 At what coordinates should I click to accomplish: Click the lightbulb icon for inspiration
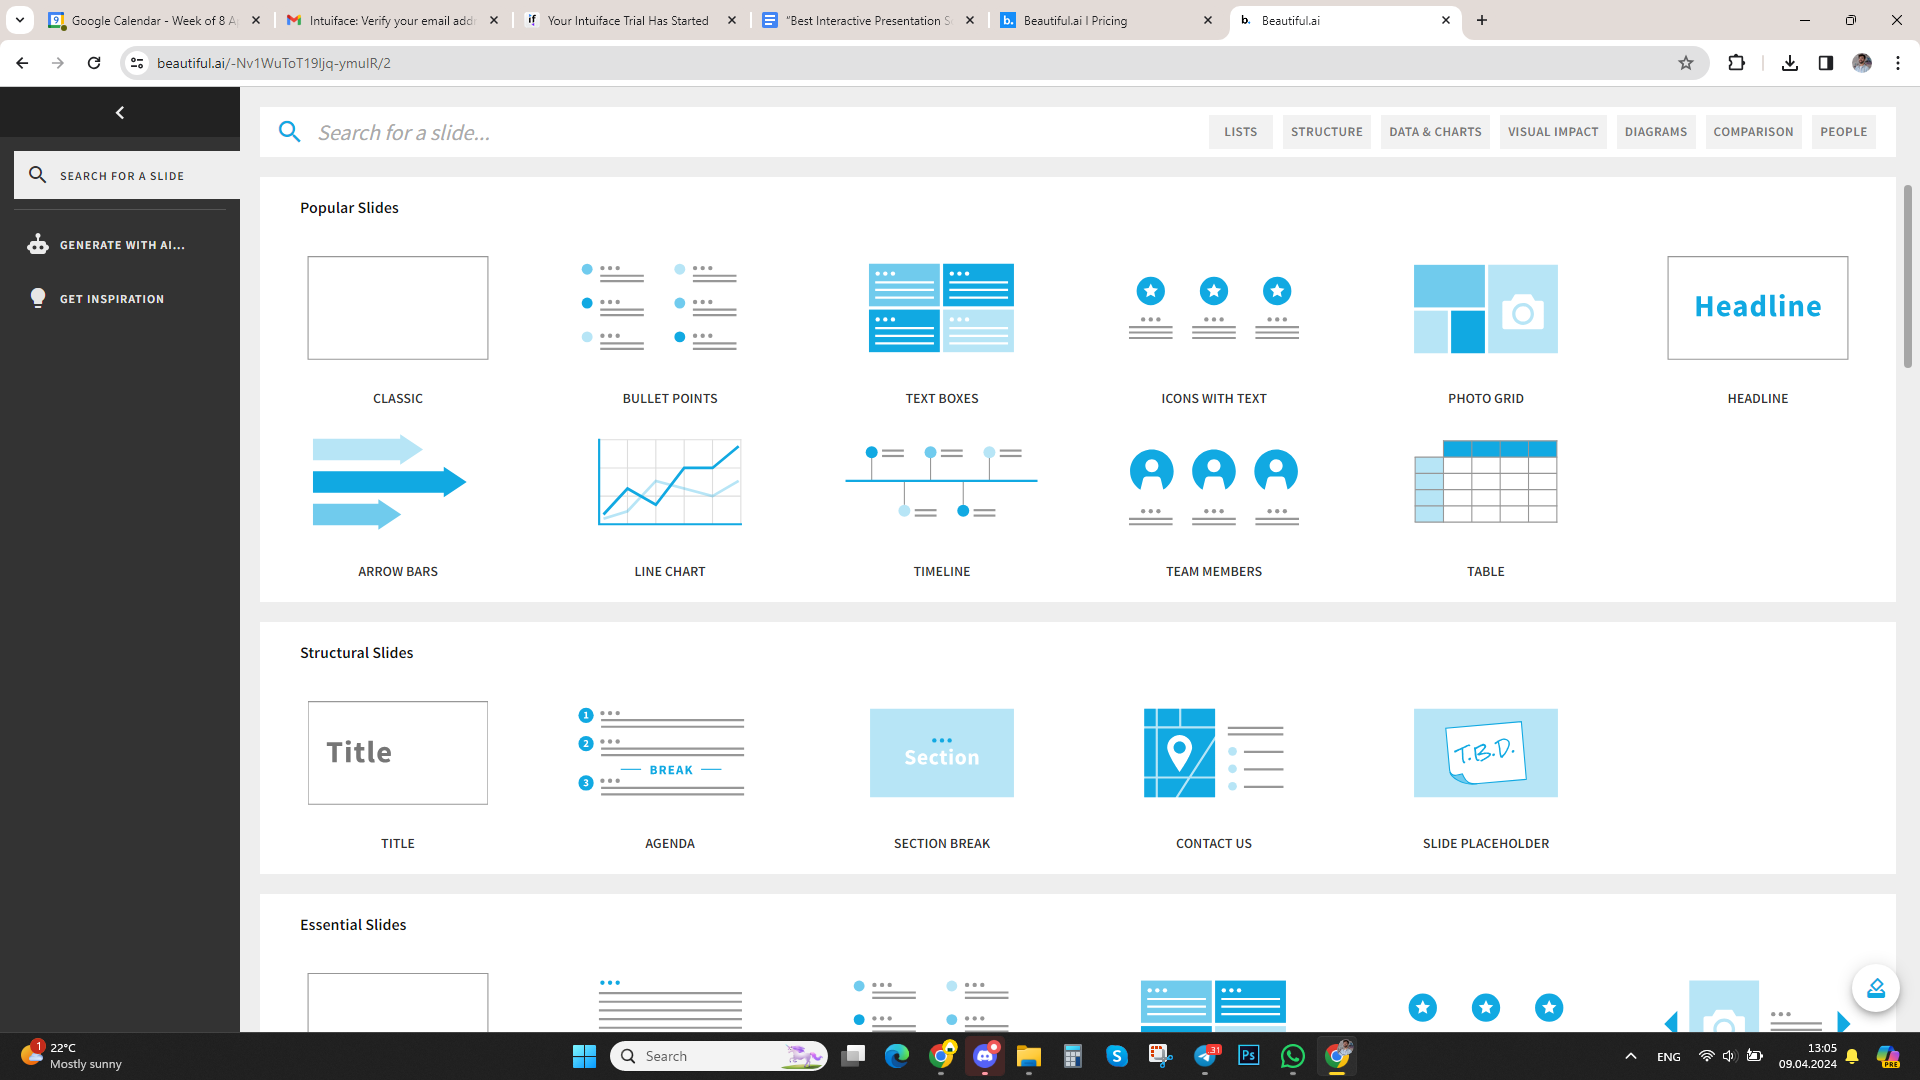pyautogui.click(x=38, y=298)
